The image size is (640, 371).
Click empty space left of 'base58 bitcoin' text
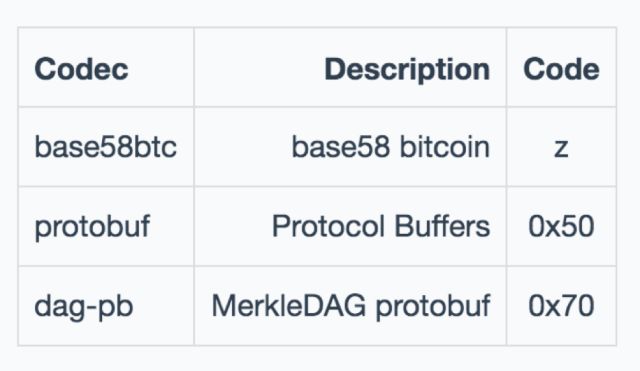click(x=243, y=147)
